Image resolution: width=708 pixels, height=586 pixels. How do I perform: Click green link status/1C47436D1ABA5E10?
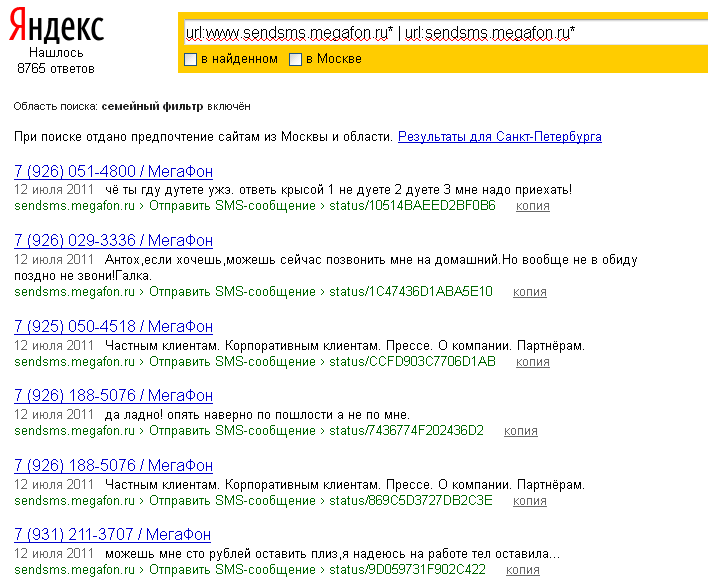tap(411, 292)
